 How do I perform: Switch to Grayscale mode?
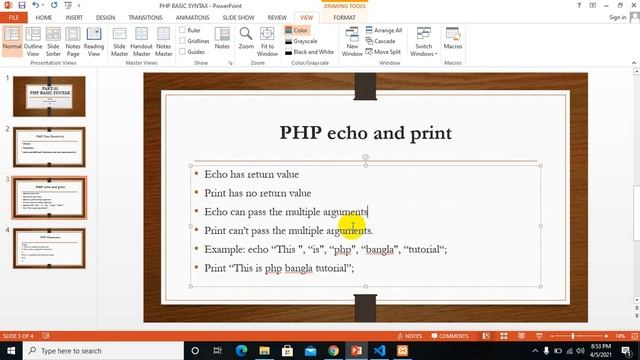(x=301, y=41)
